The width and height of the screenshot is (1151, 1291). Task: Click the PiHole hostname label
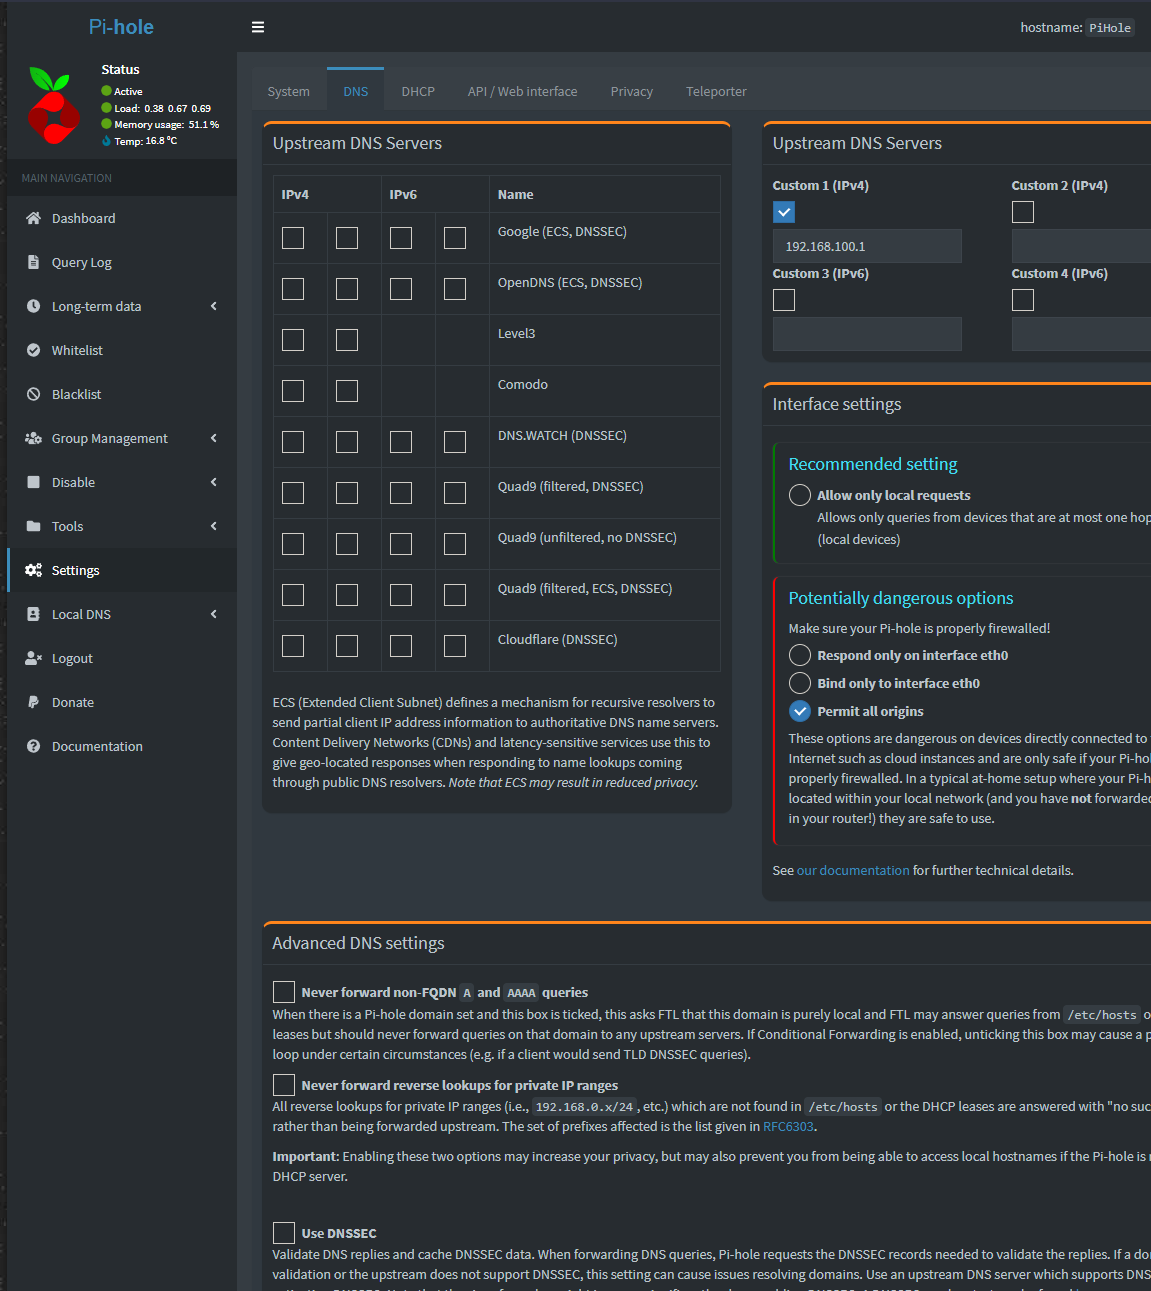1110,28
